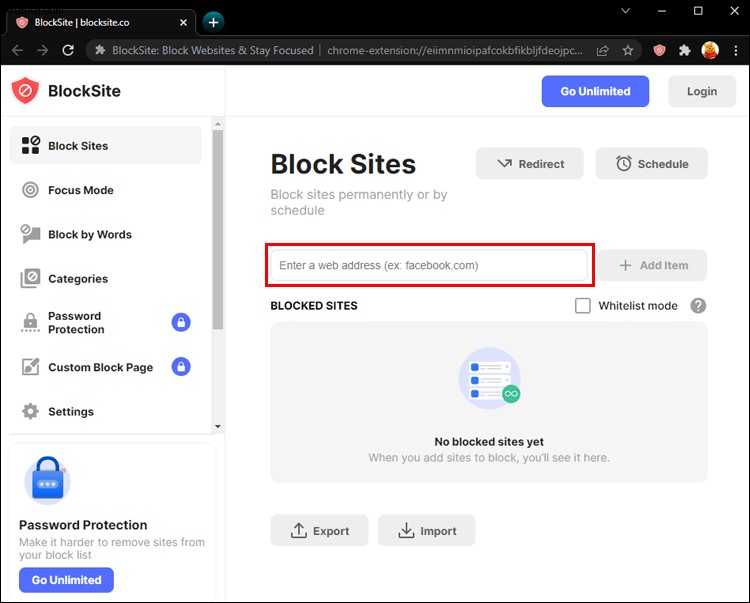This screenshot has height=603, width=750.
Task: Enable the Whitelist mode checkbox
Action: tap(583, 306)
